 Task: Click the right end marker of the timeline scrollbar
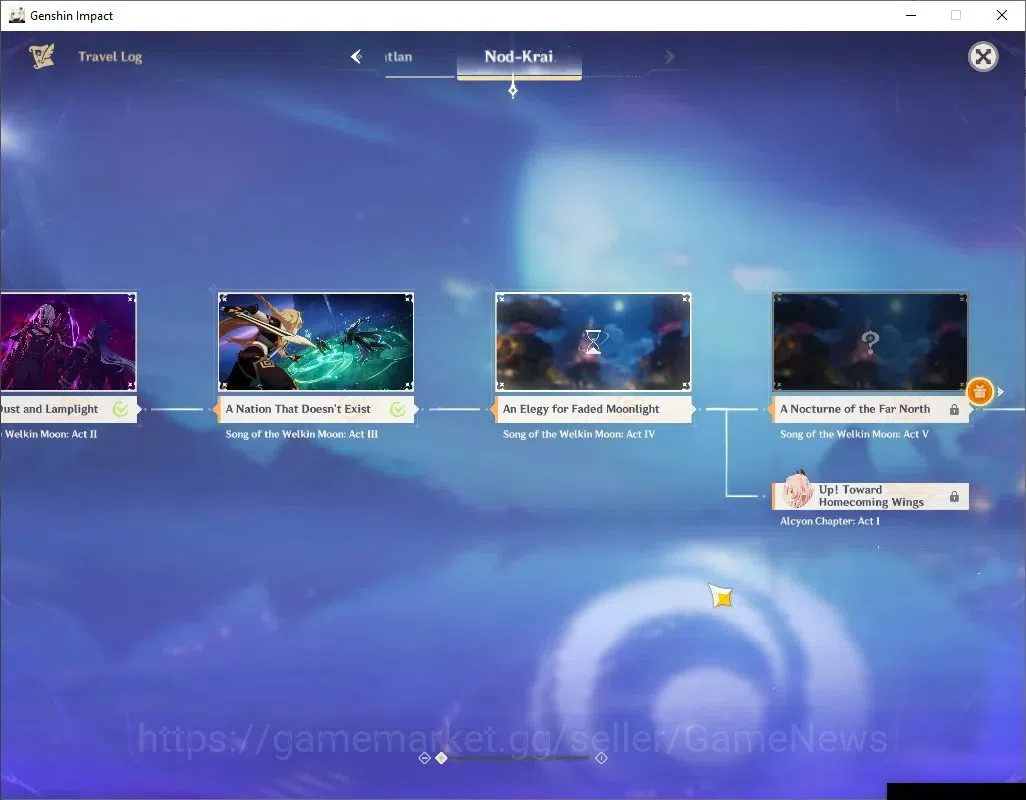[601, 758]
